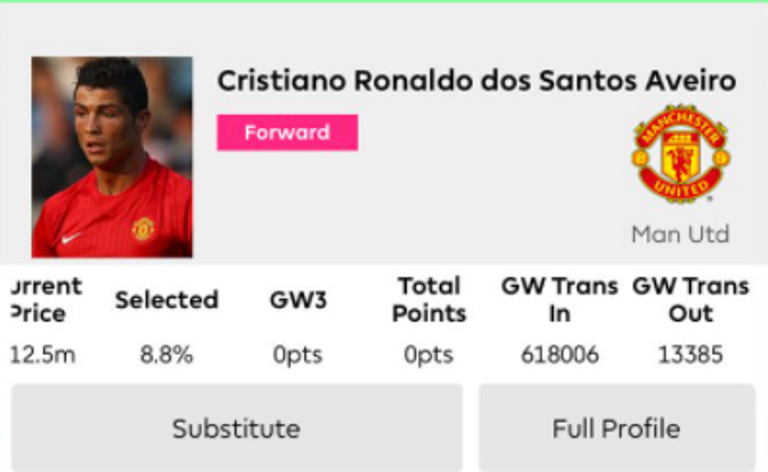
Task: Tap the Man Utd team label
Action: click(x=680, y=235)
